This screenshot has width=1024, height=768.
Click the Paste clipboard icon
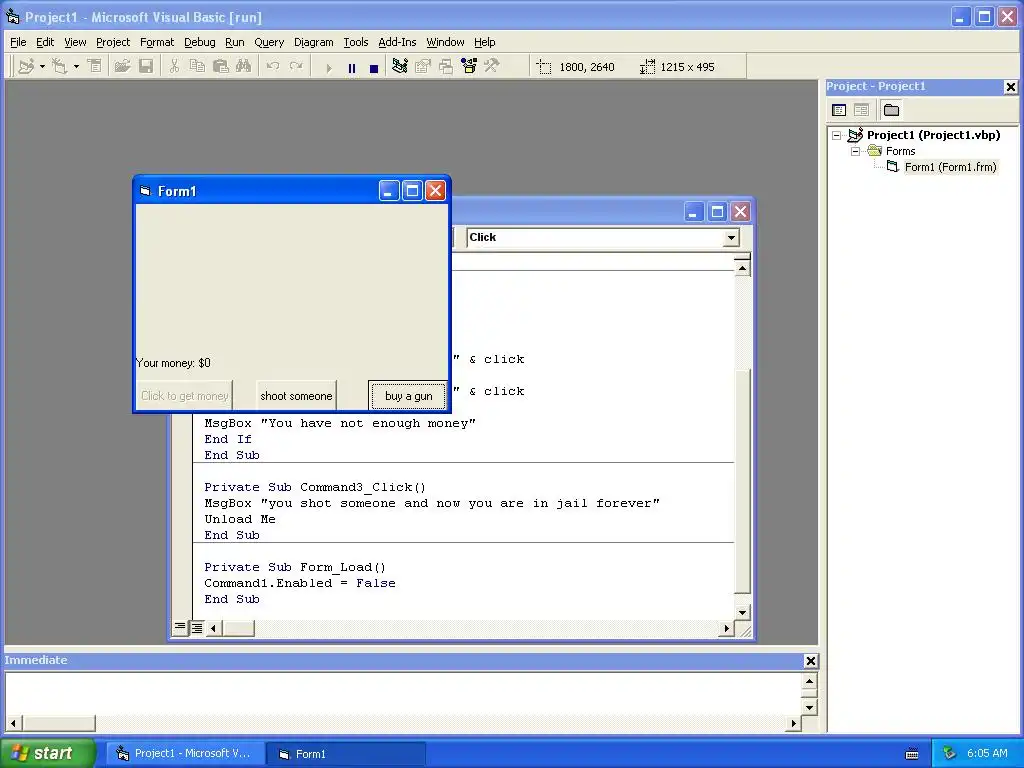tap(220, 66)
